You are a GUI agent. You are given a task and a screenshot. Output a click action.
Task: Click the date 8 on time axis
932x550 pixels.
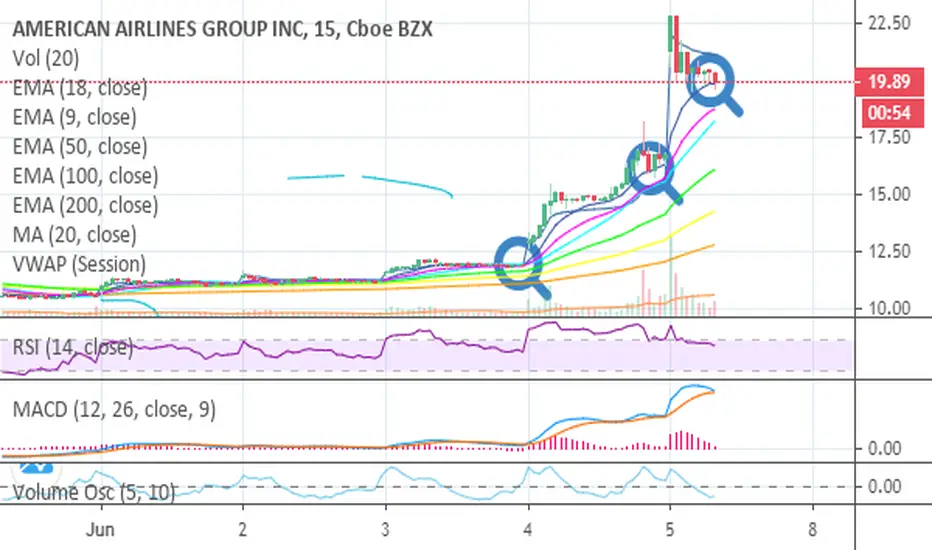813,530
